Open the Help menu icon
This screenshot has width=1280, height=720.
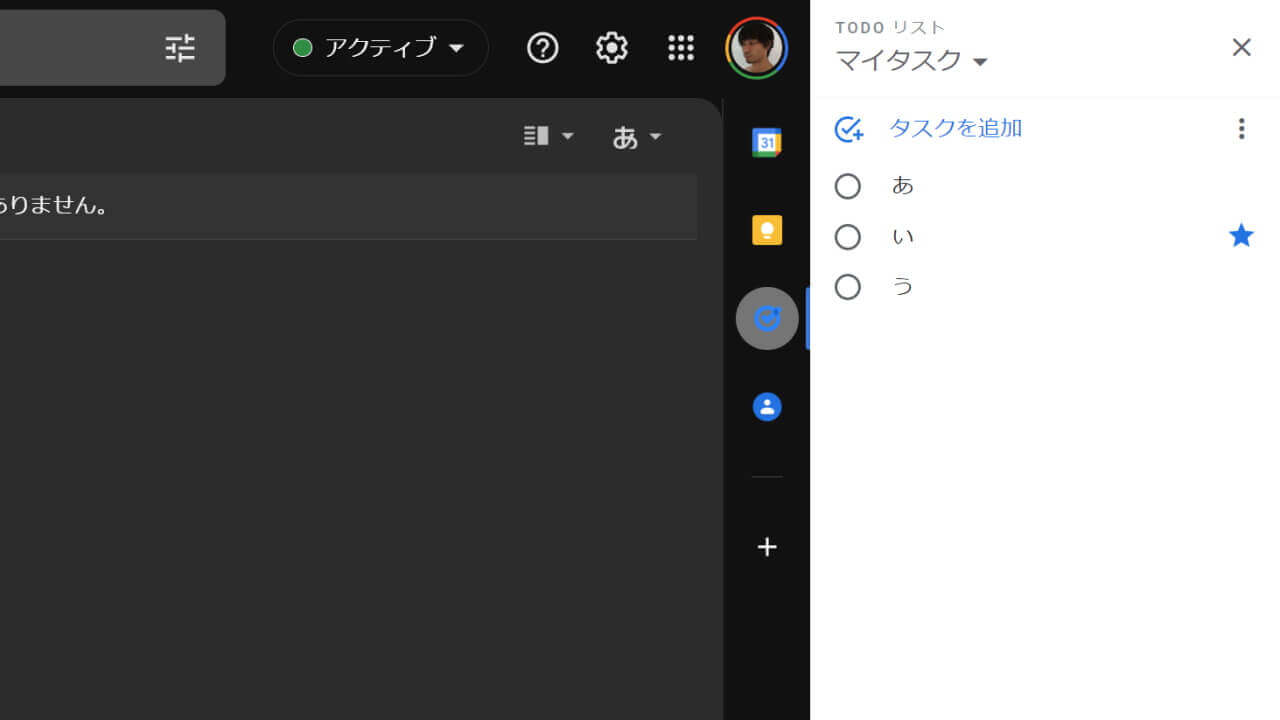pyautogui.click(x=542, y=47)
